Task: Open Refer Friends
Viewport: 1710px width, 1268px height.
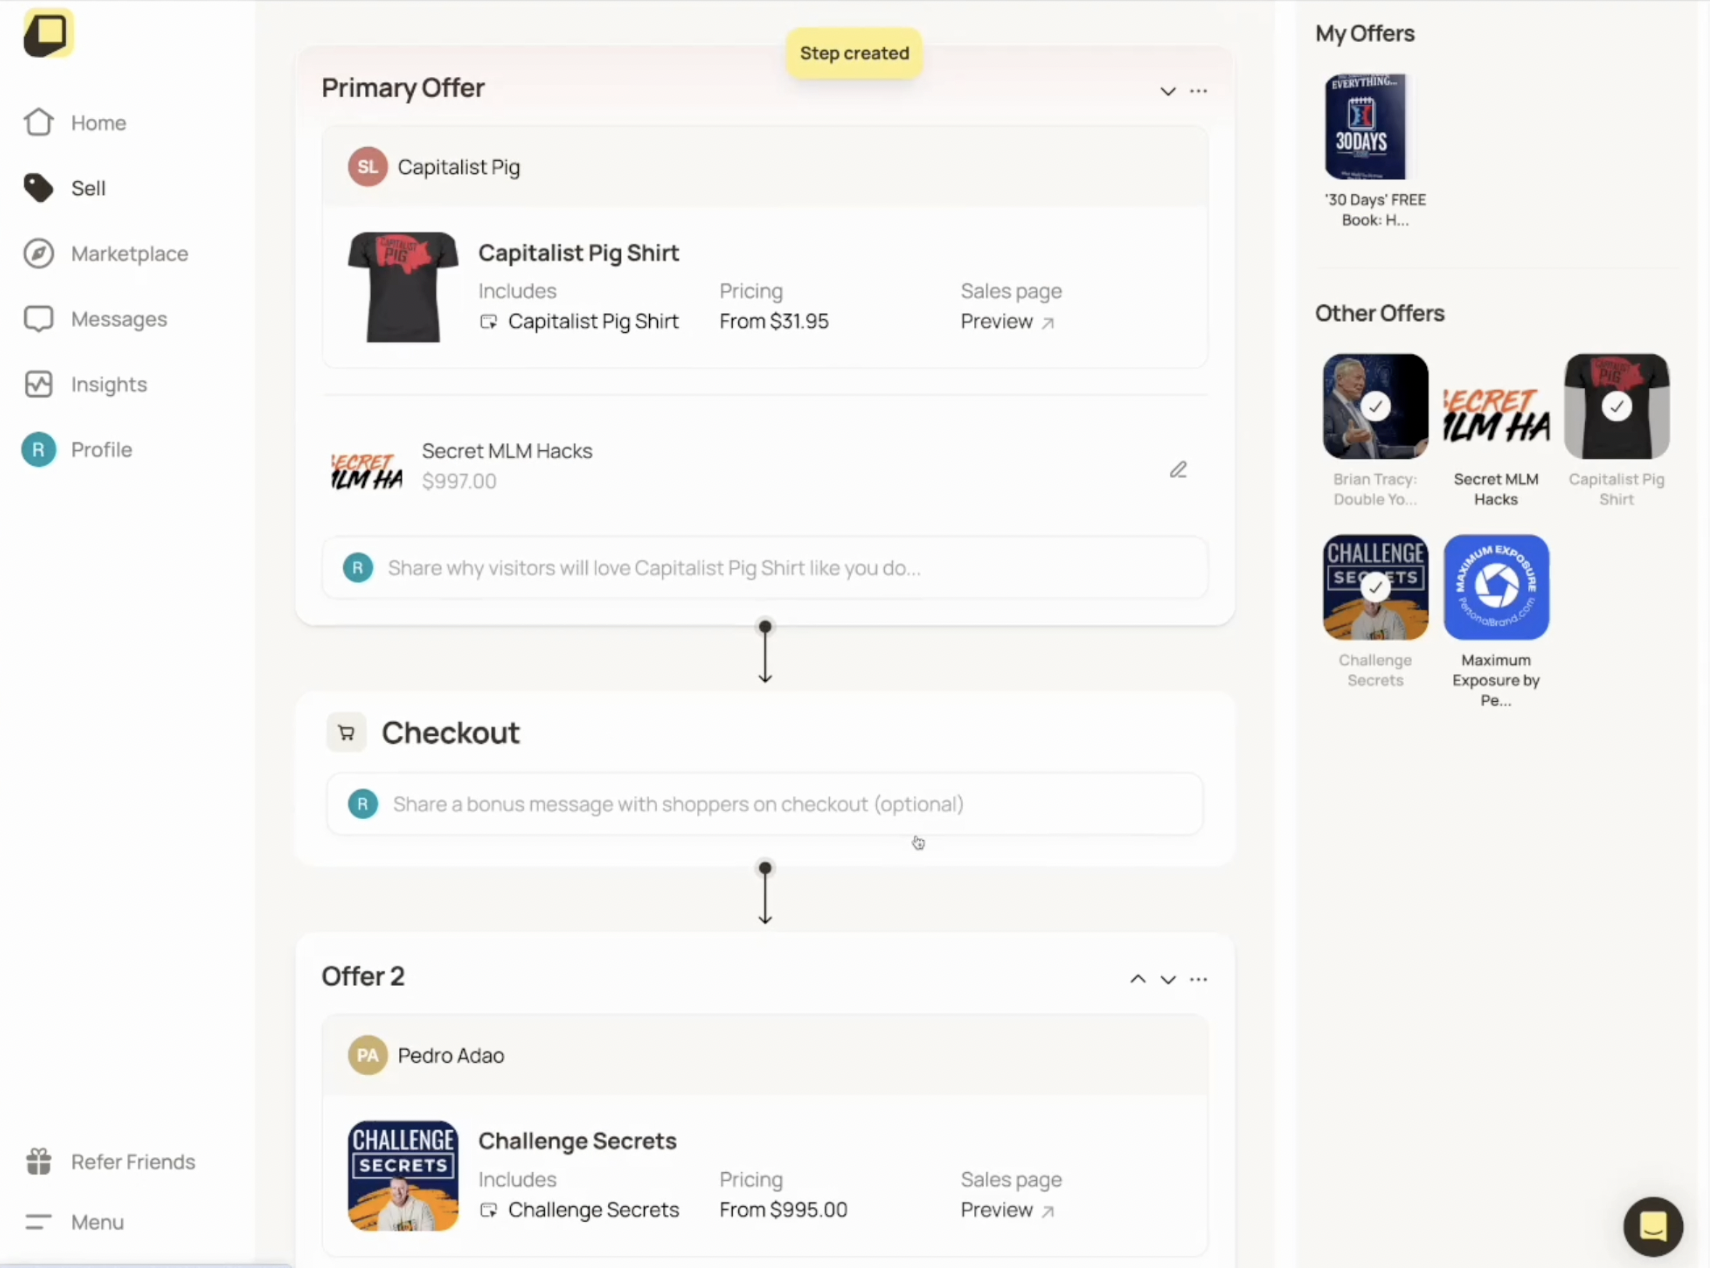Action: (133, 1162)
